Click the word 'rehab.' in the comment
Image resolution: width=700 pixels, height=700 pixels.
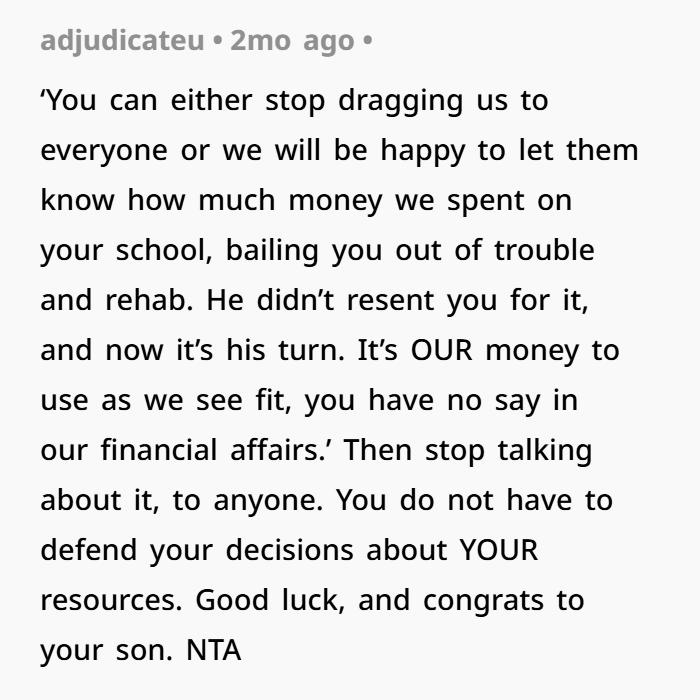tap(150, 300)
